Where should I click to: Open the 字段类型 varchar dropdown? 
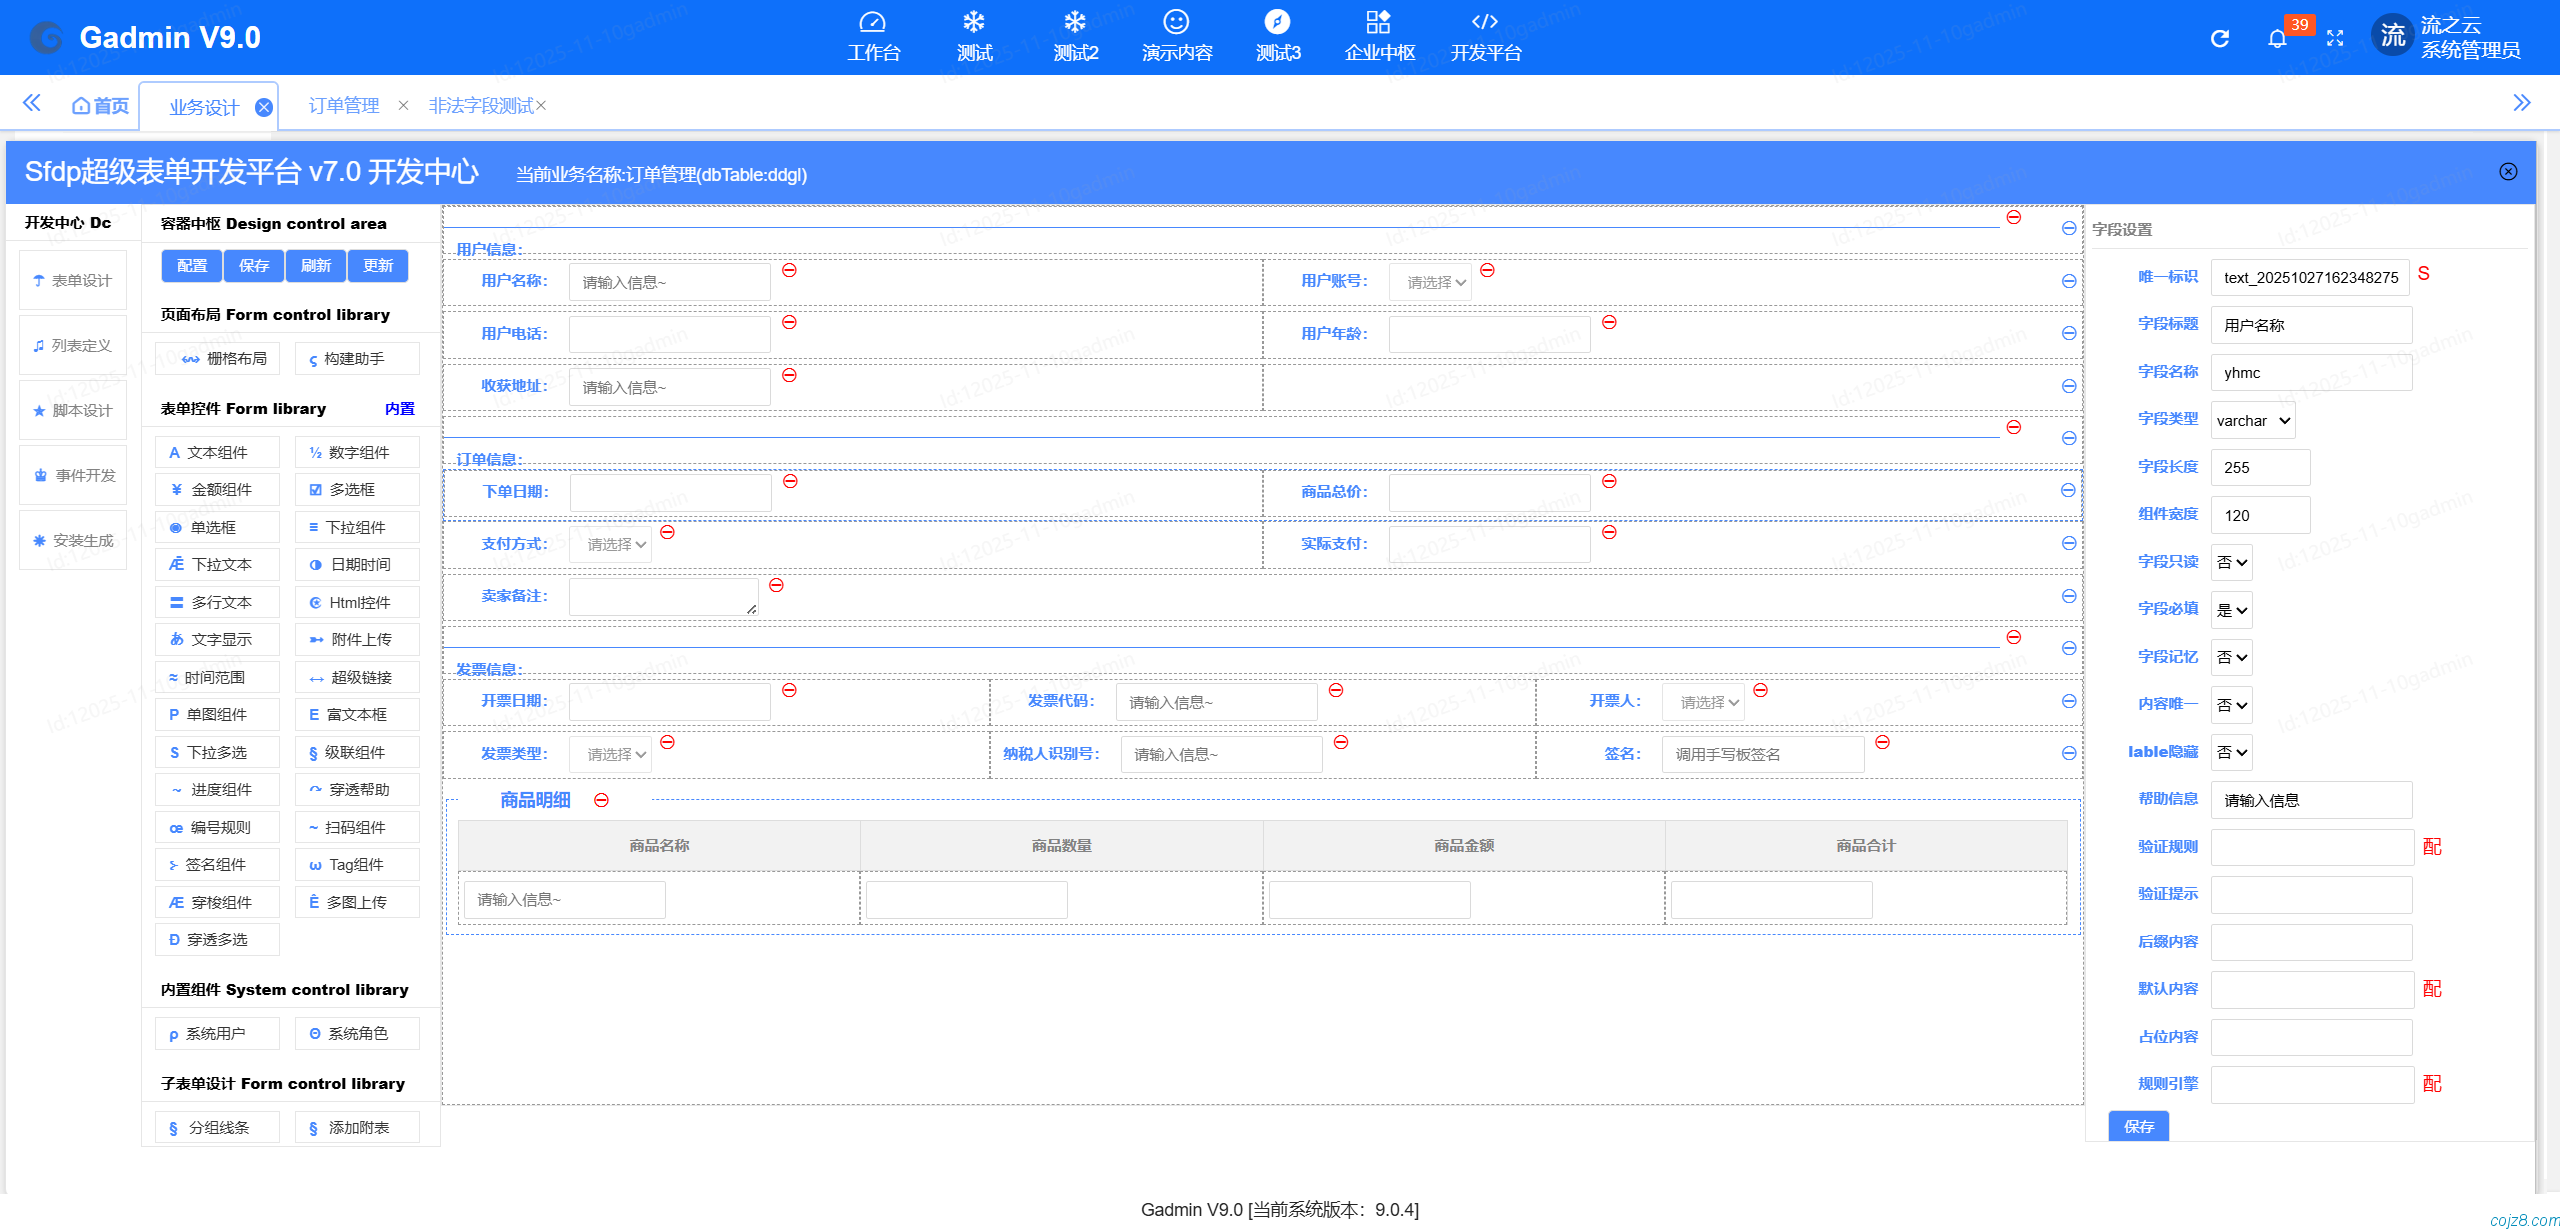pyautogui.click(x=2252, y=419)
